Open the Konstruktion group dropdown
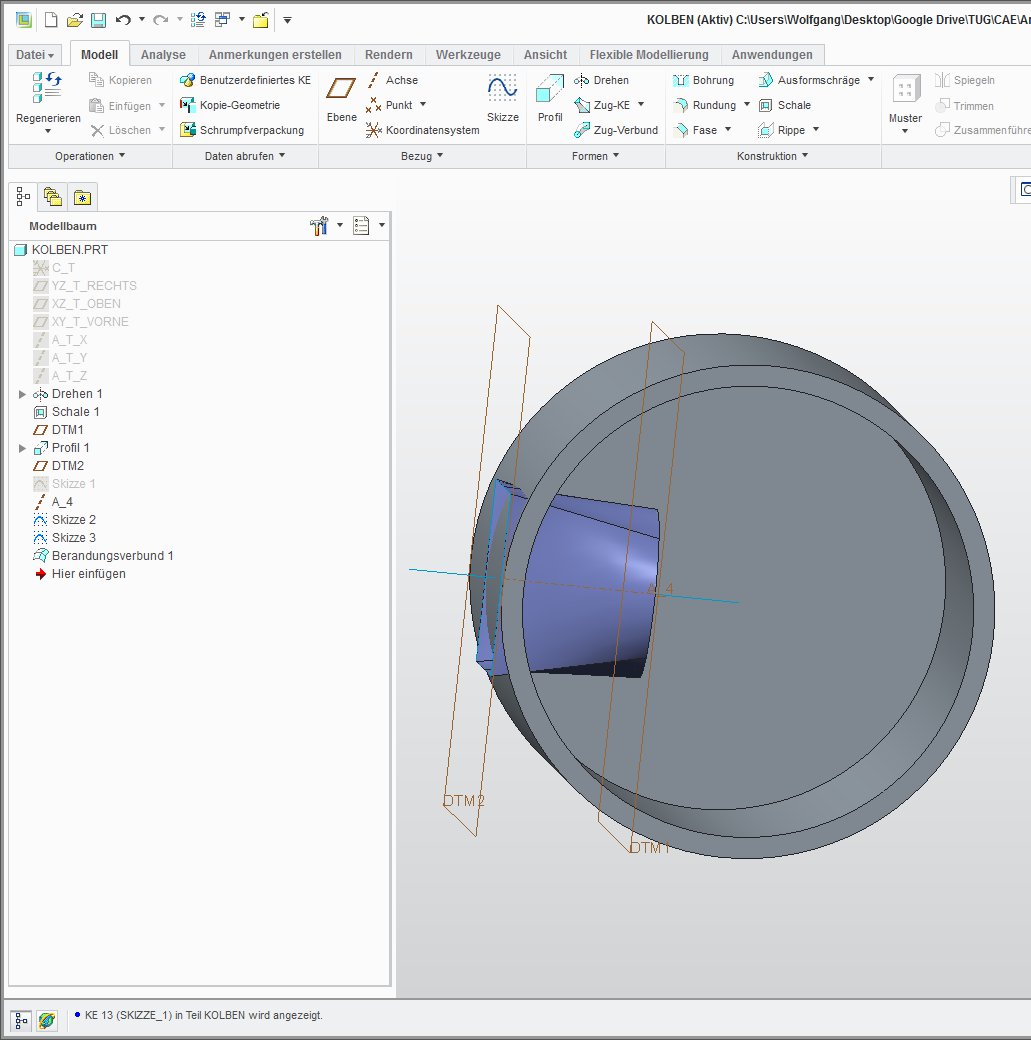1031x1040 pixels. [x=772, y=156]
